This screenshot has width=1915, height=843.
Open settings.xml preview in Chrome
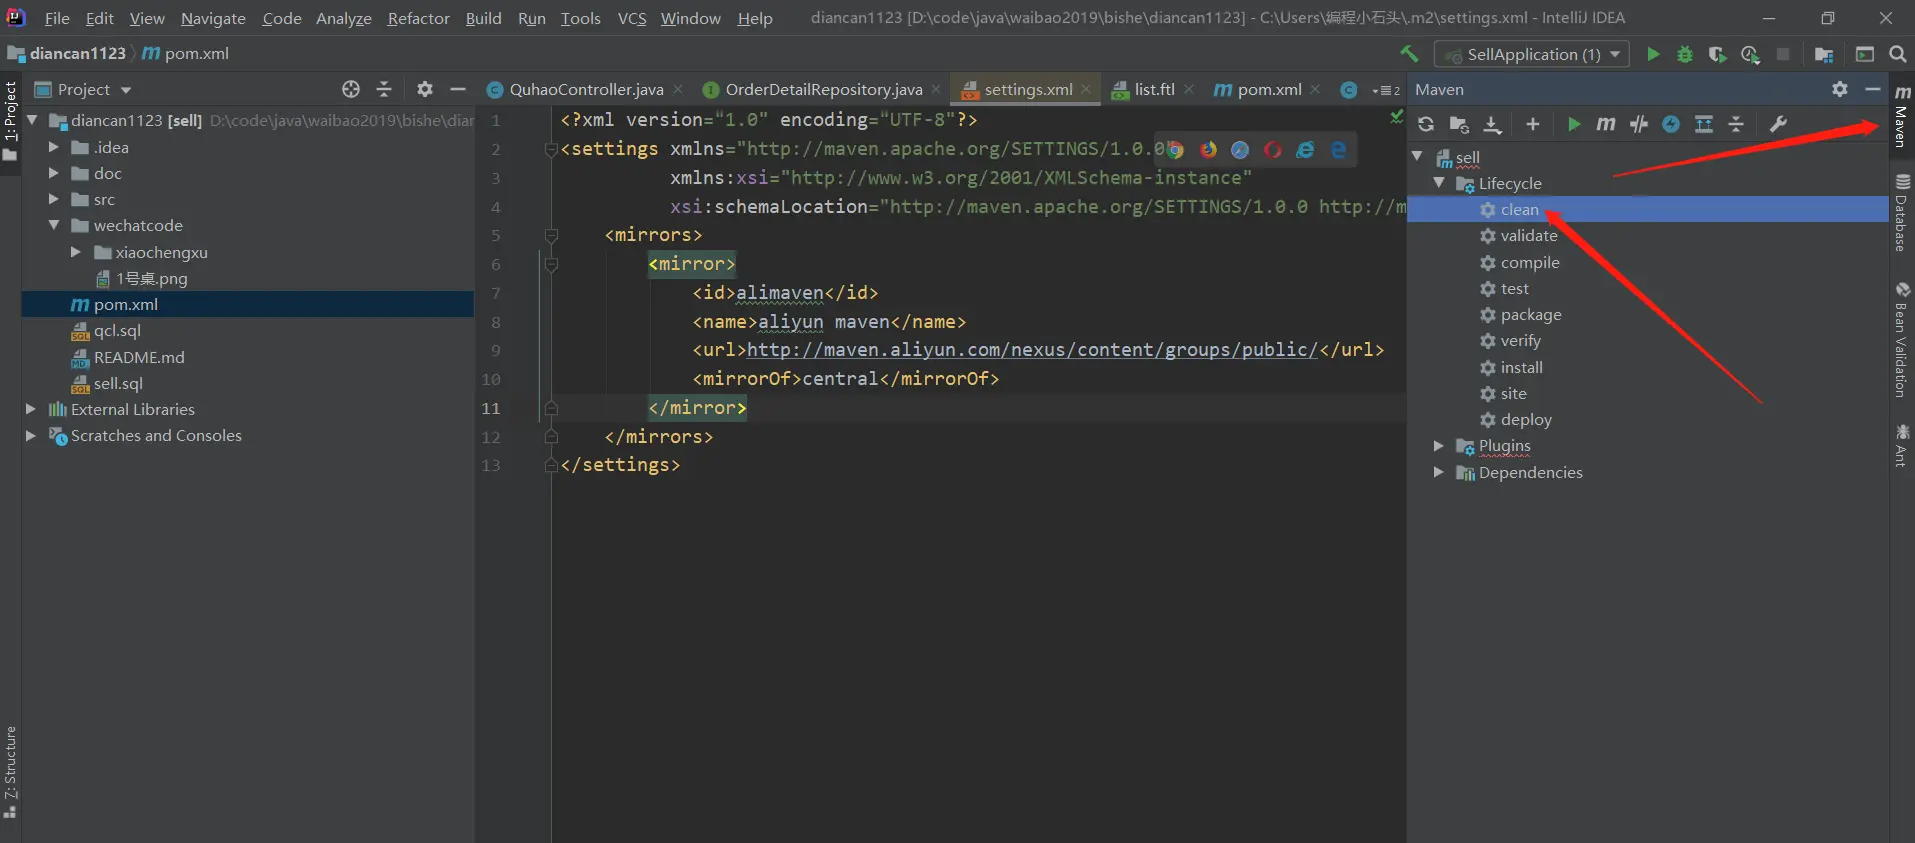tap(1175, 150)
